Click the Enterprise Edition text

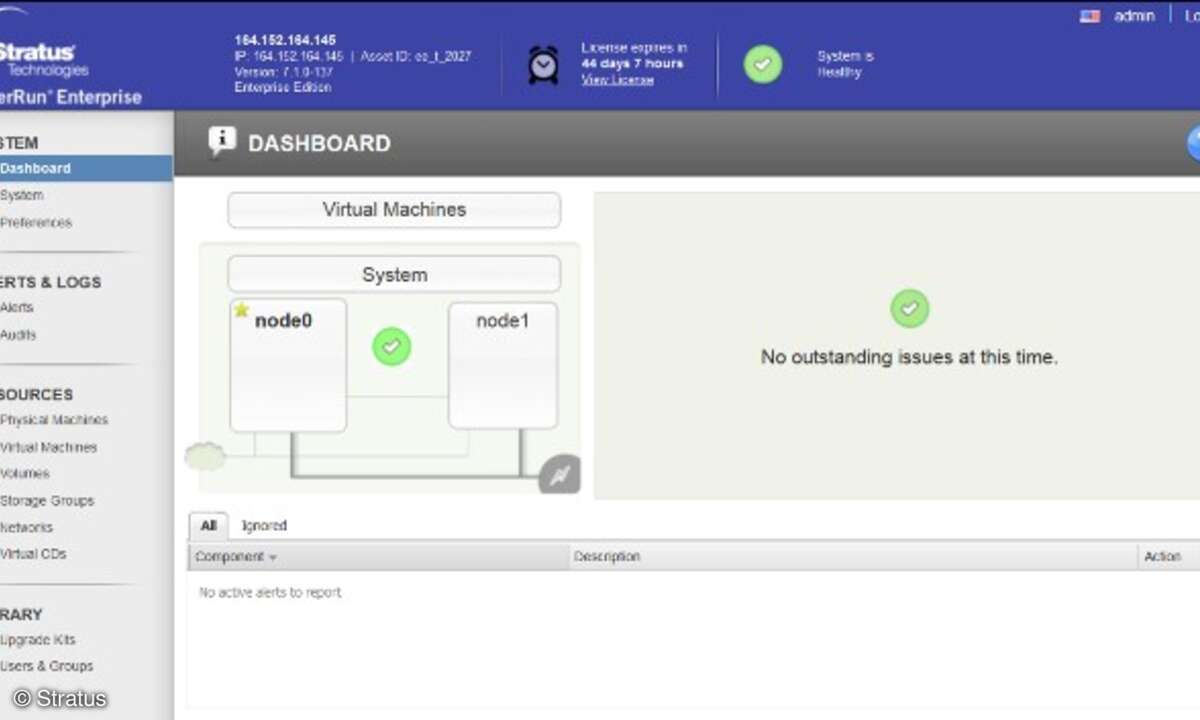coord(283,87)
